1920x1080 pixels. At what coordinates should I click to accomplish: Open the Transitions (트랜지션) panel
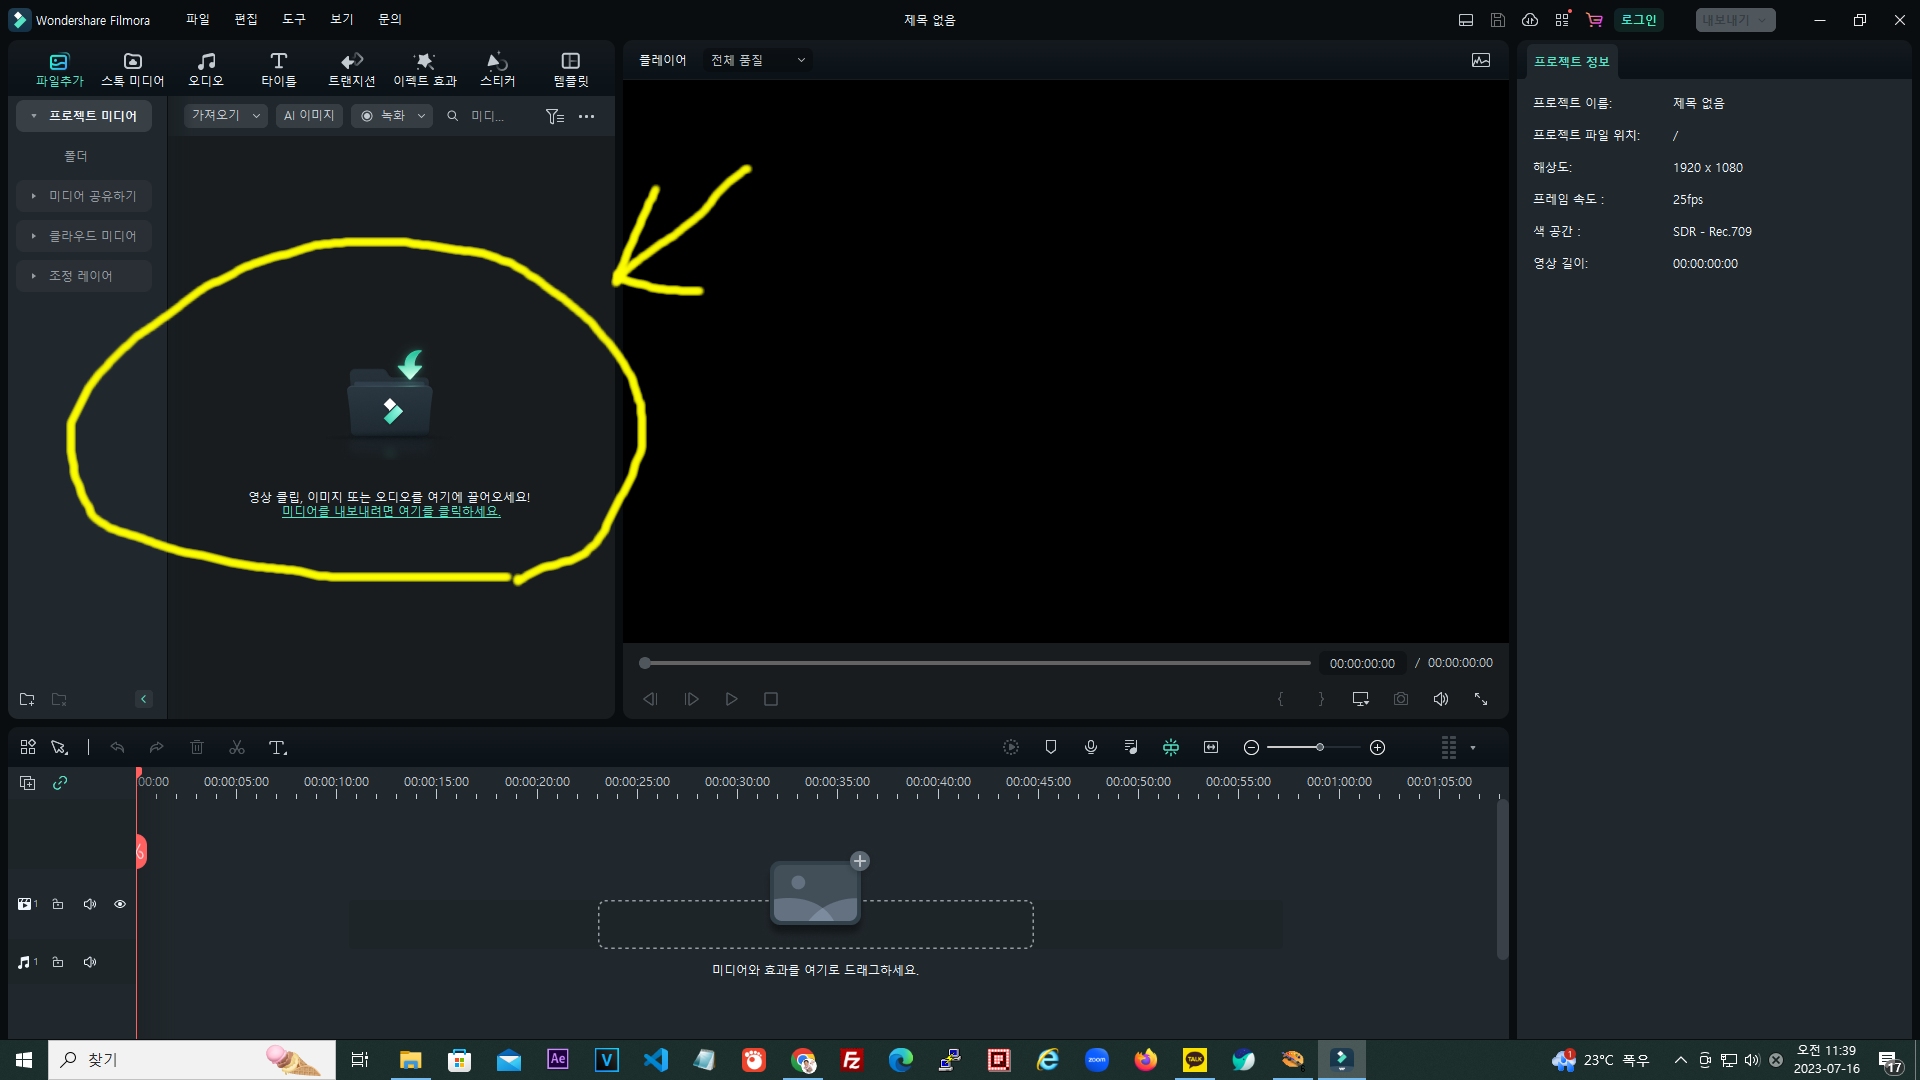tap(351, 69)
